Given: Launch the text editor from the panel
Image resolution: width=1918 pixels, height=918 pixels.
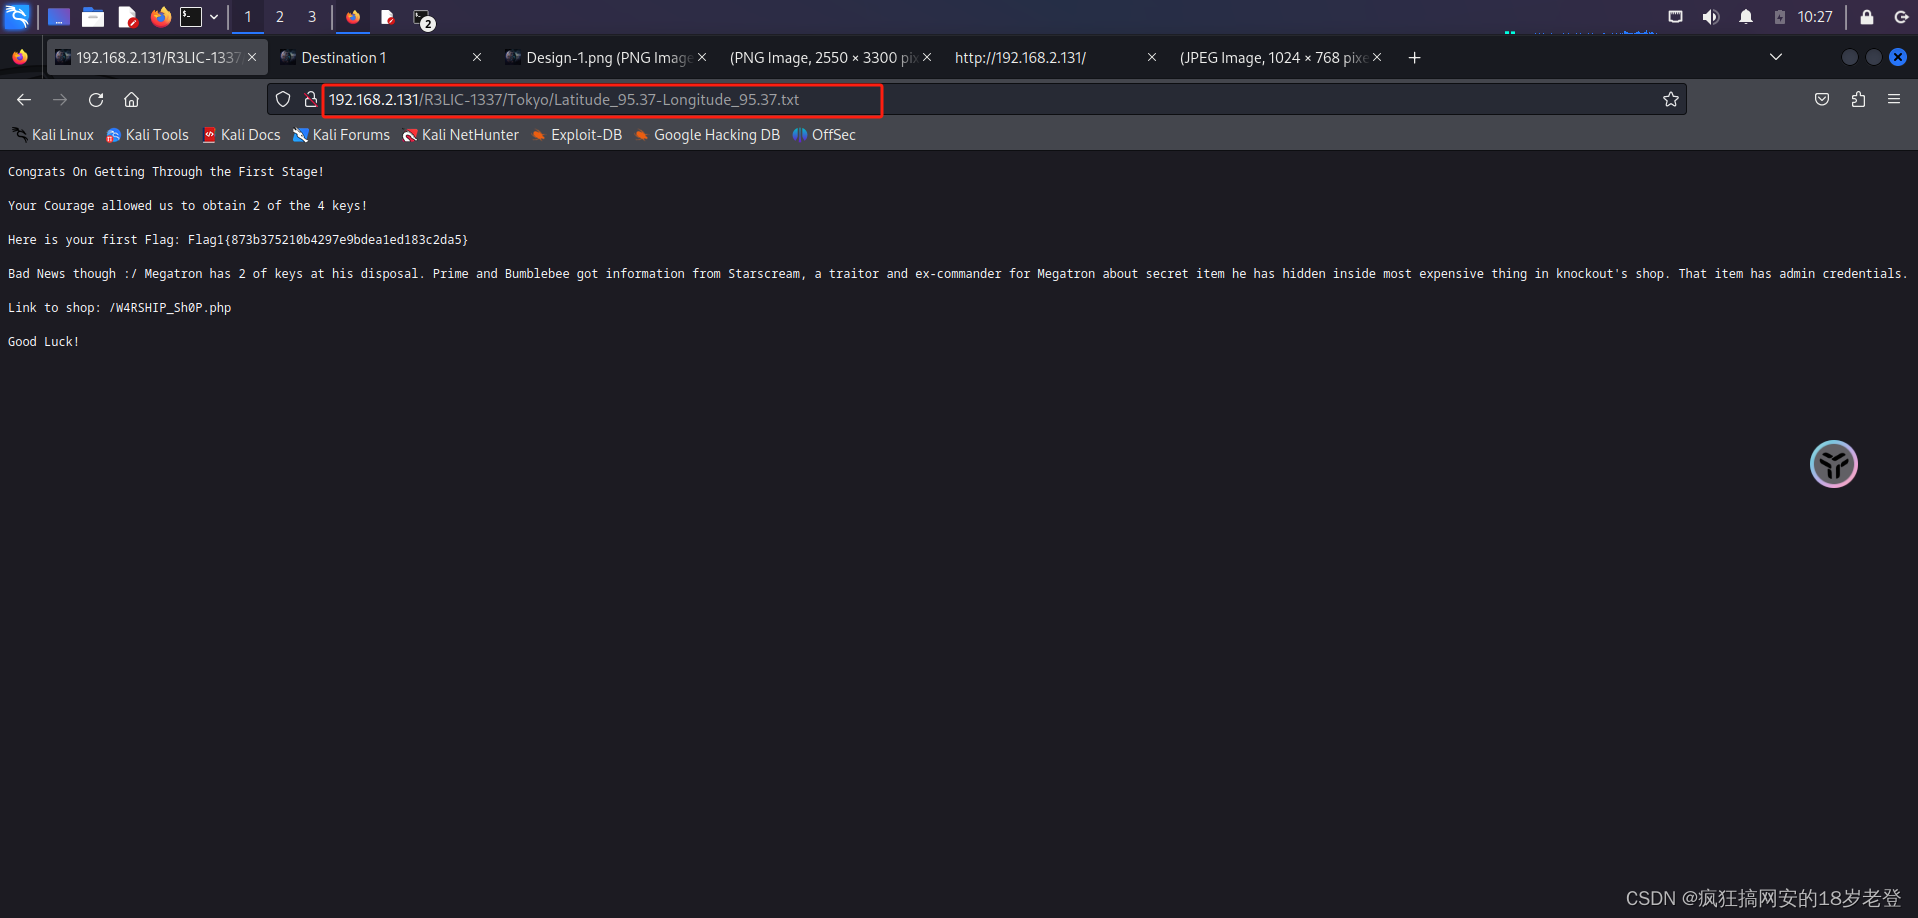Looking at the screenshot, I should pos(127,17).
